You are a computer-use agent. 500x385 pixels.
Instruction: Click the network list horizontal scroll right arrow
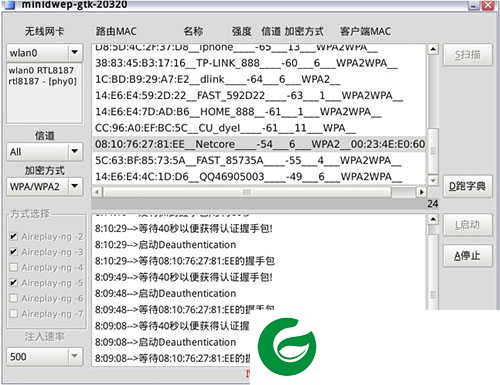pos(421,192)
